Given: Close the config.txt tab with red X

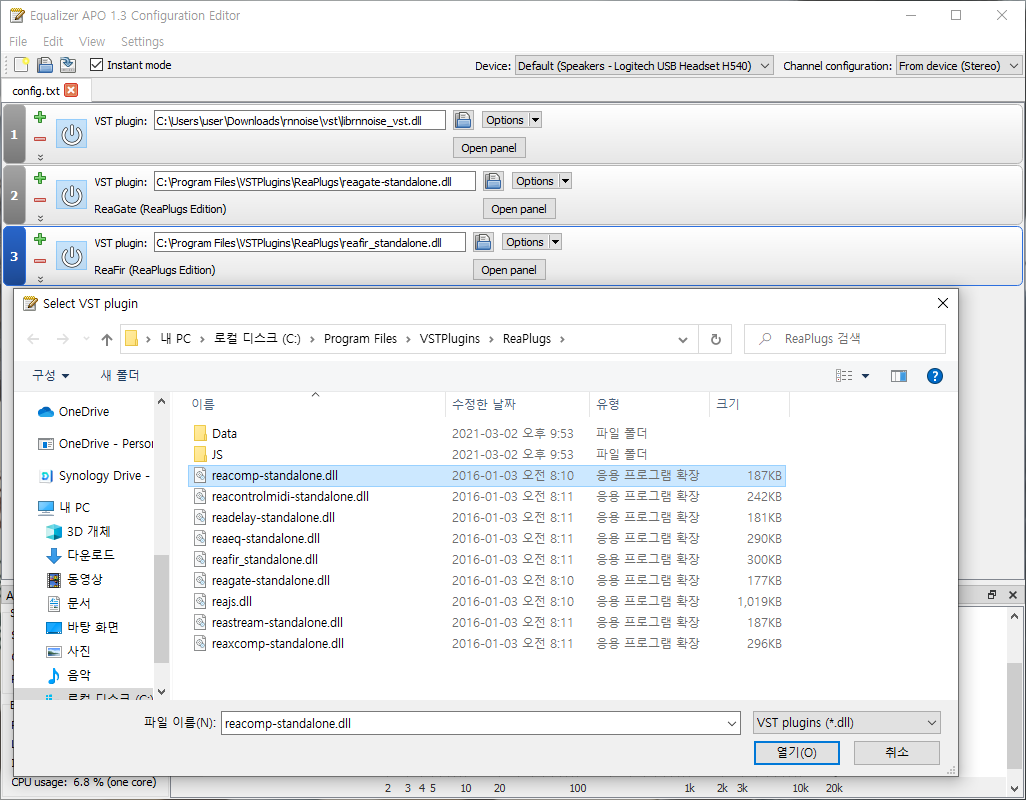Looking at the screenshot, I should tap(71, 90).
